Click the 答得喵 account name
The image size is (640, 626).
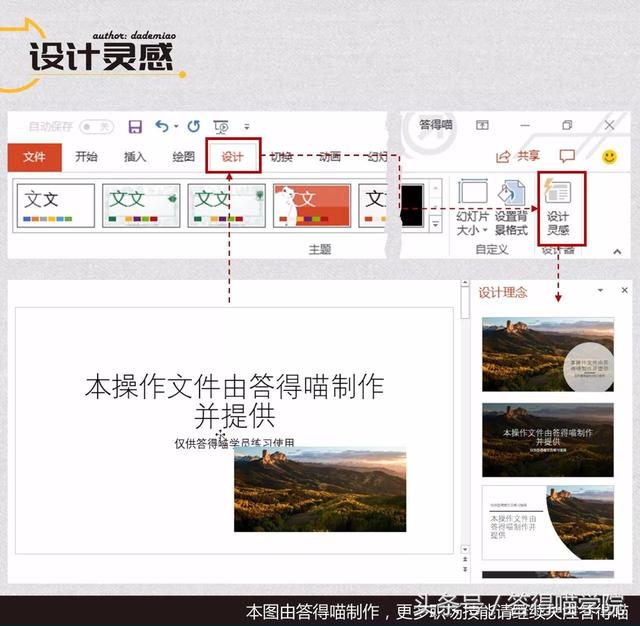[x=436, y=125]
